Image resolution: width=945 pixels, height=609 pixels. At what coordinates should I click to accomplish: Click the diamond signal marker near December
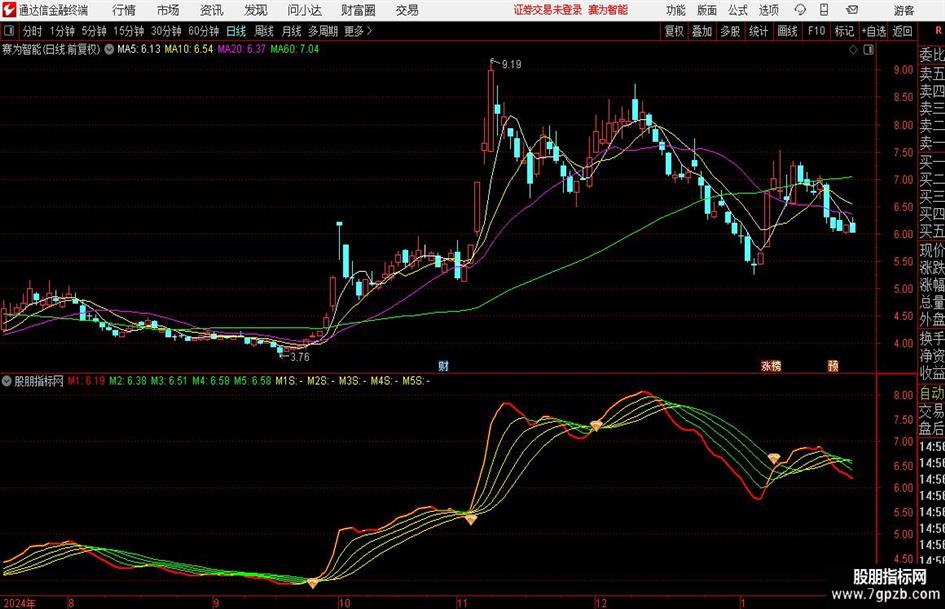[x=596, y=426]
